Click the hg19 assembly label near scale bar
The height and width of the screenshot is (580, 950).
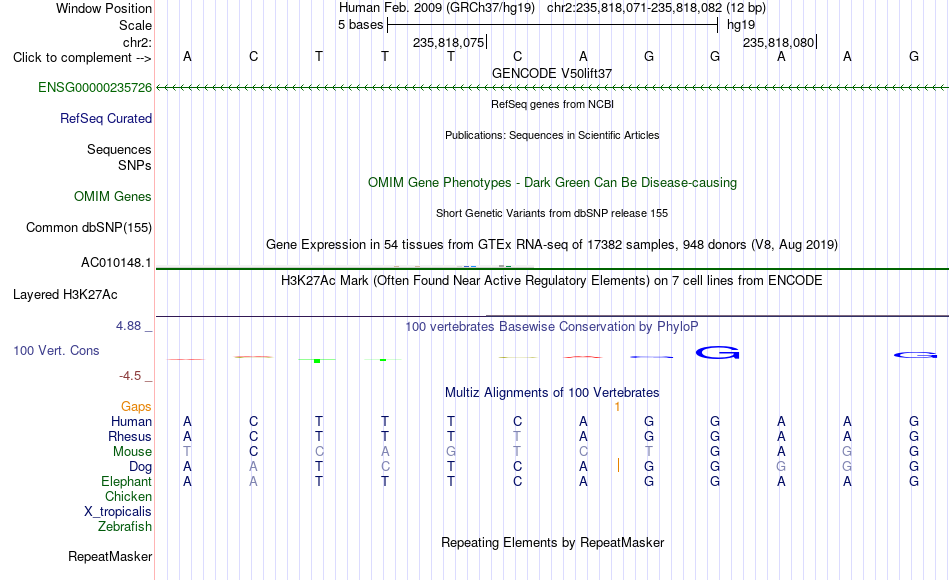pos(741,25)
